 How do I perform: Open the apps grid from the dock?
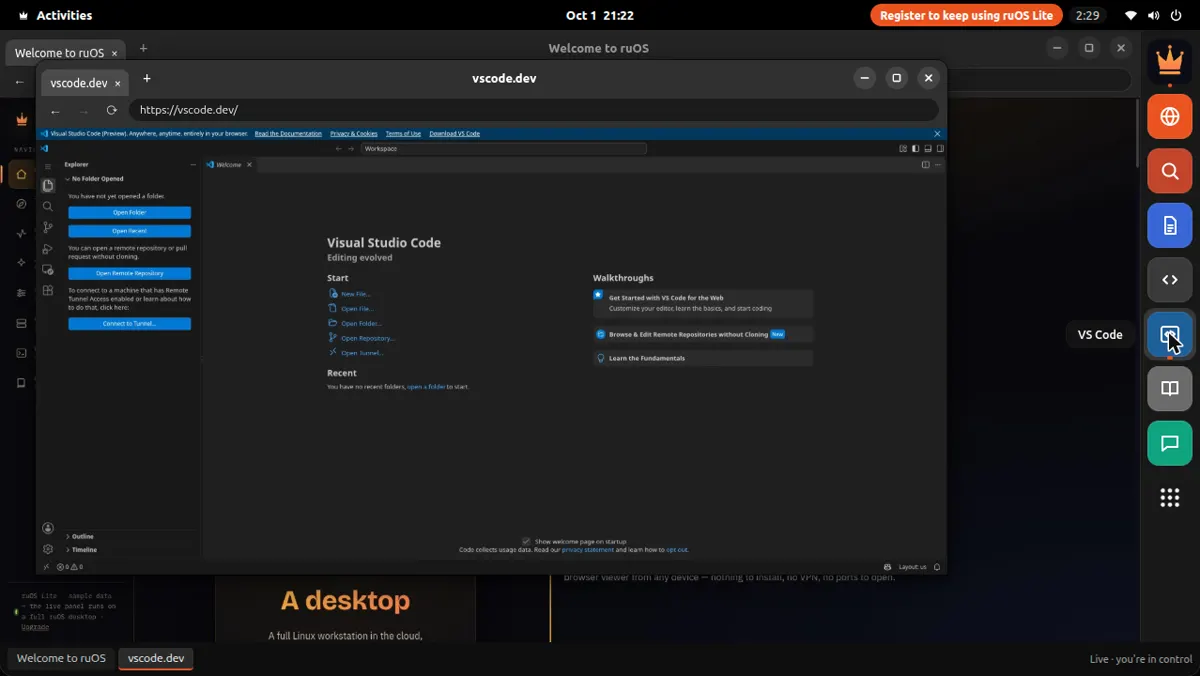coord(1169,498)
